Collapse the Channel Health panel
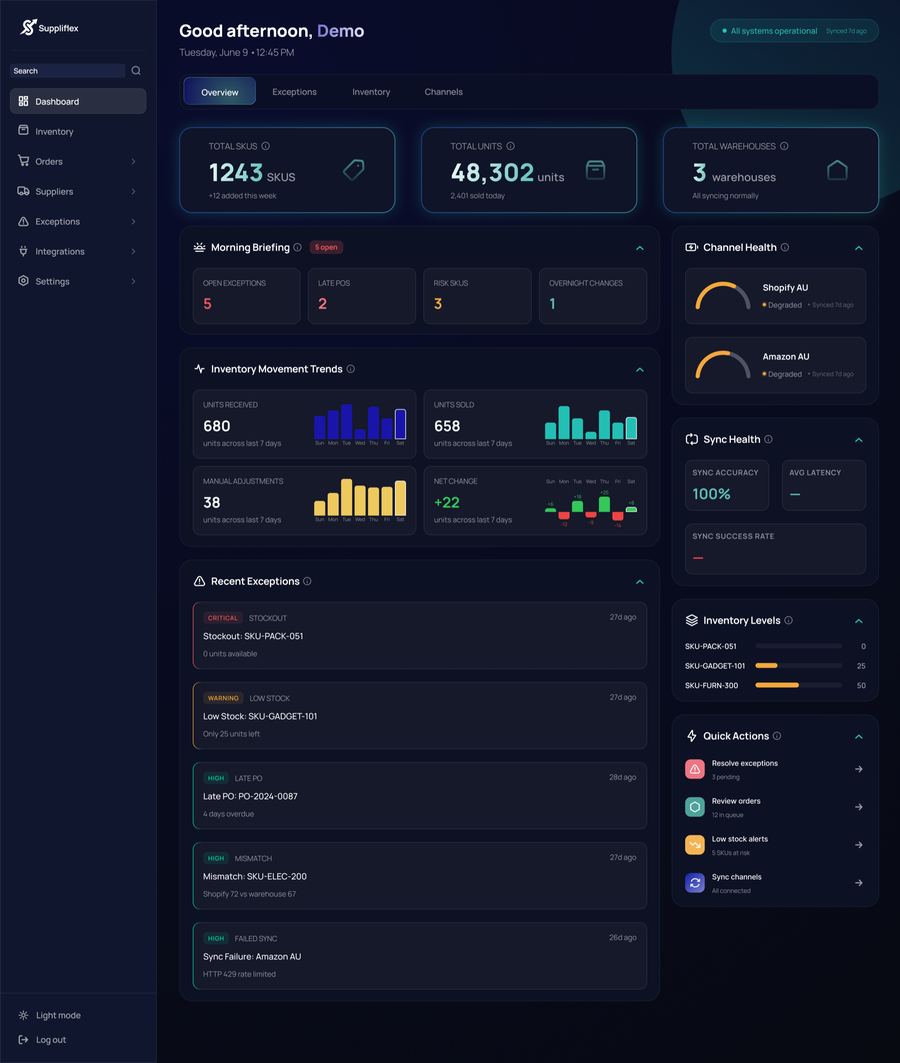Image resolution: width=900 pixels, height=1063 pixels. coord(859,248)
